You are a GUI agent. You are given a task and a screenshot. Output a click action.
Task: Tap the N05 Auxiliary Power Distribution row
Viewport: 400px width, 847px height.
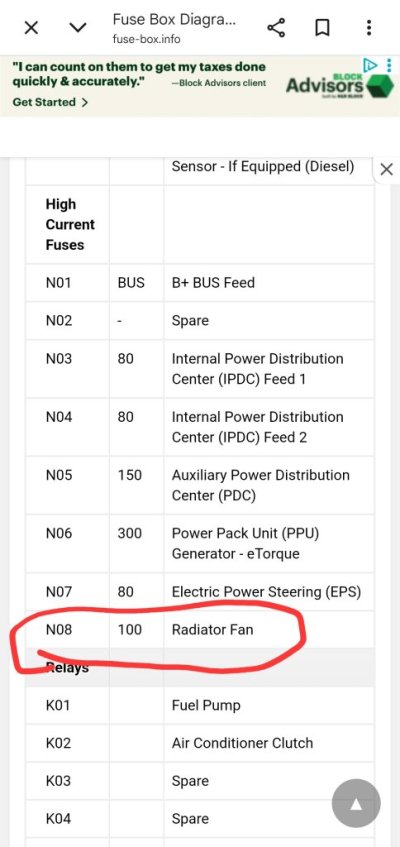pos(199,485)
